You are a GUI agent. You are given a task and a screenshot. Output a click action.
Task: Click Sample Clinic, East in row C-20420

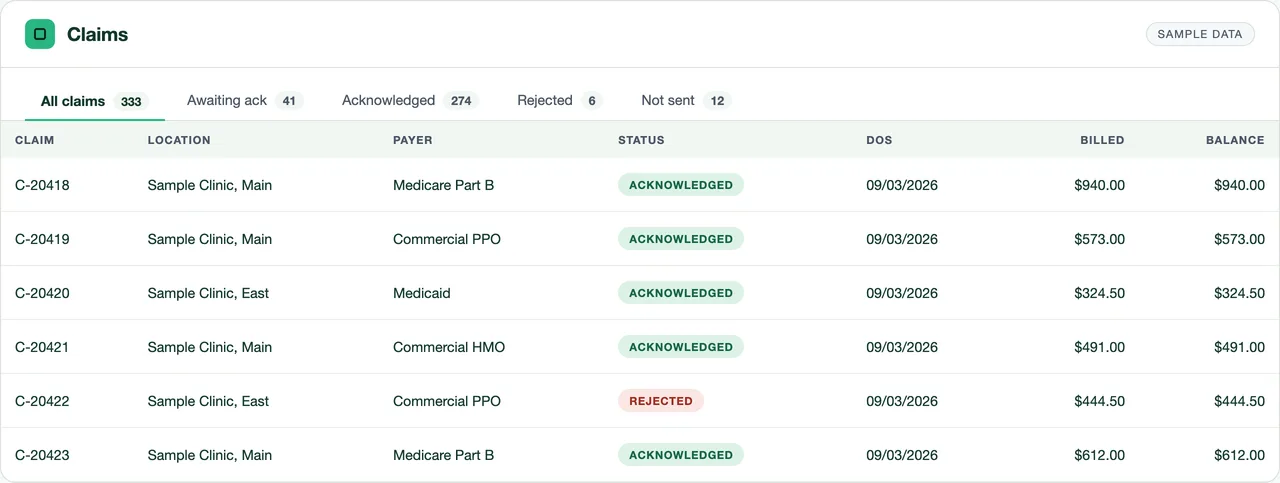point(208,293)
